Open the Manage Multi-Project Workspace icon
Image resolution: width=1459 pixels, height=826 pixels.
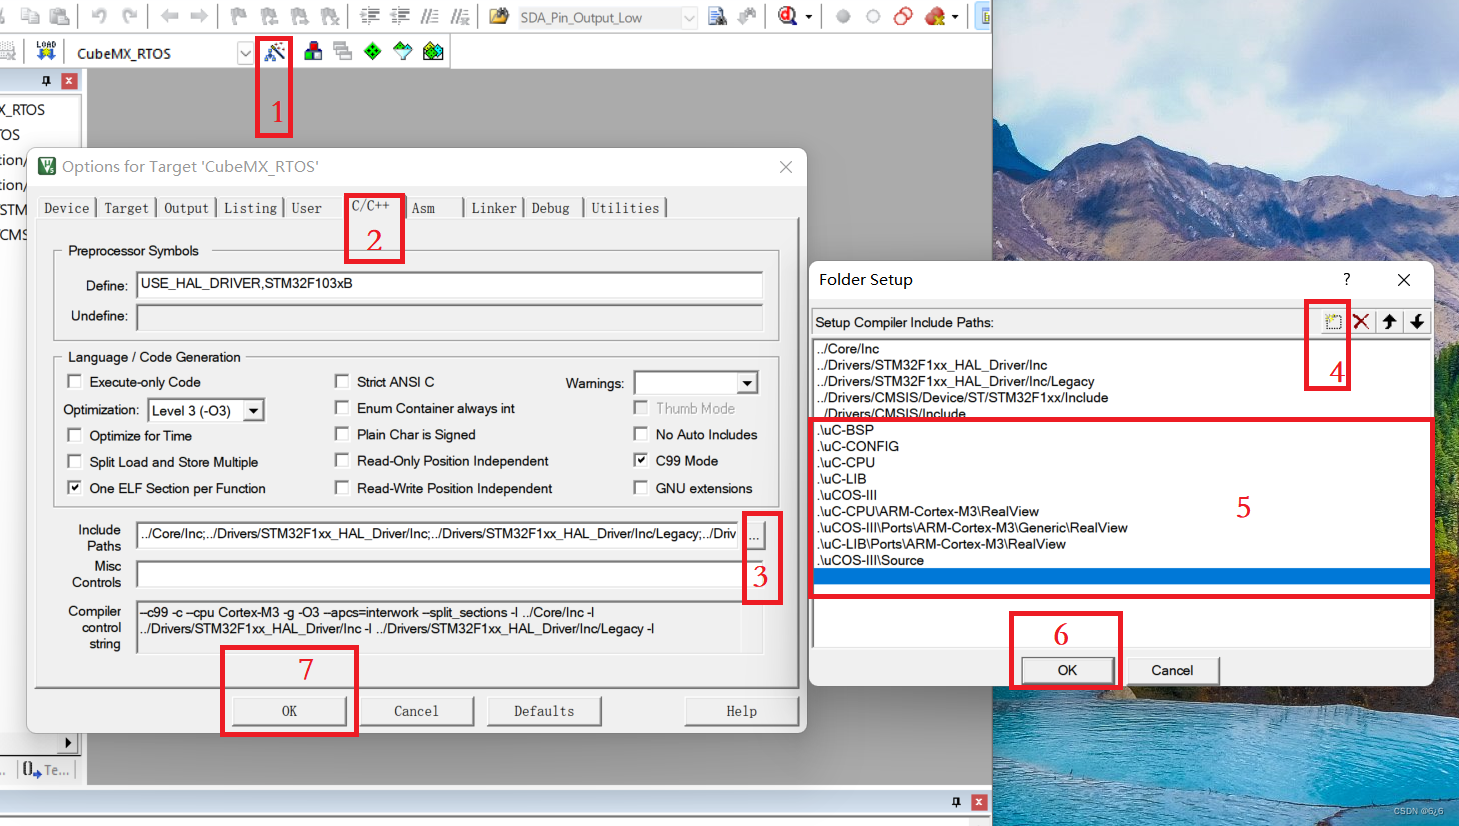343,52
